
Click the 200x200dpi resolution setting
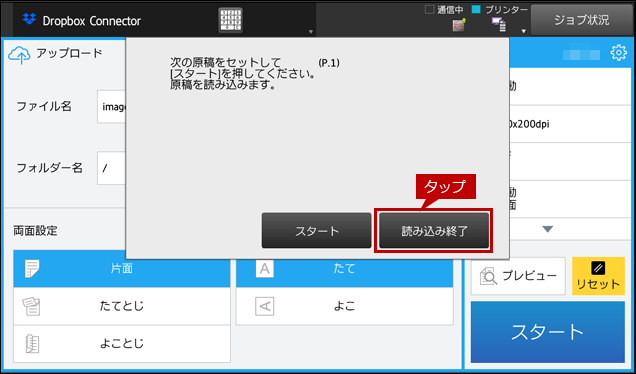(570, 124)
